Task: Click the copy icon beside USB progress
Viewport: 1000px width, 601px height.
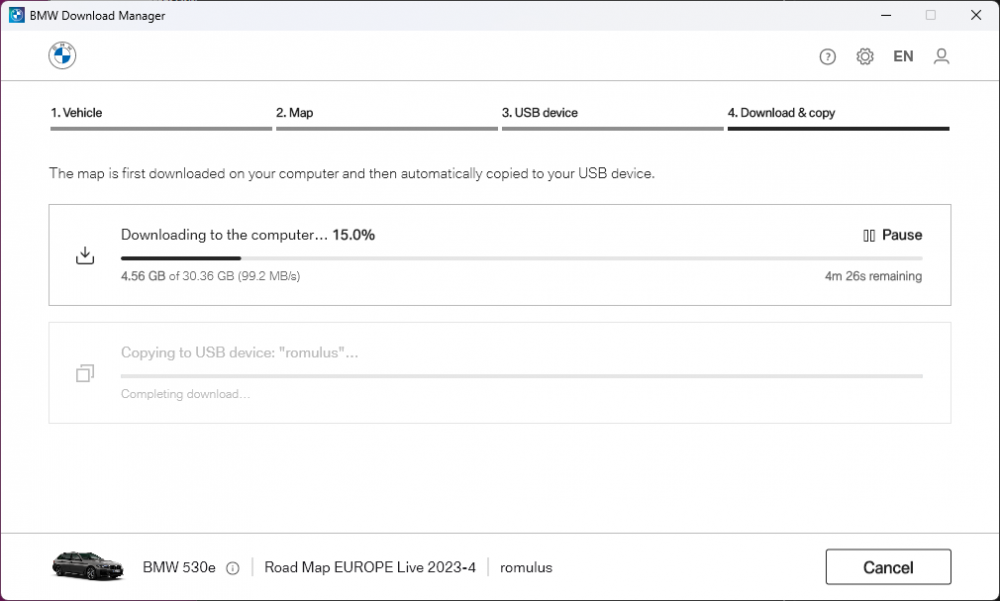Action: tap(85, 373)
